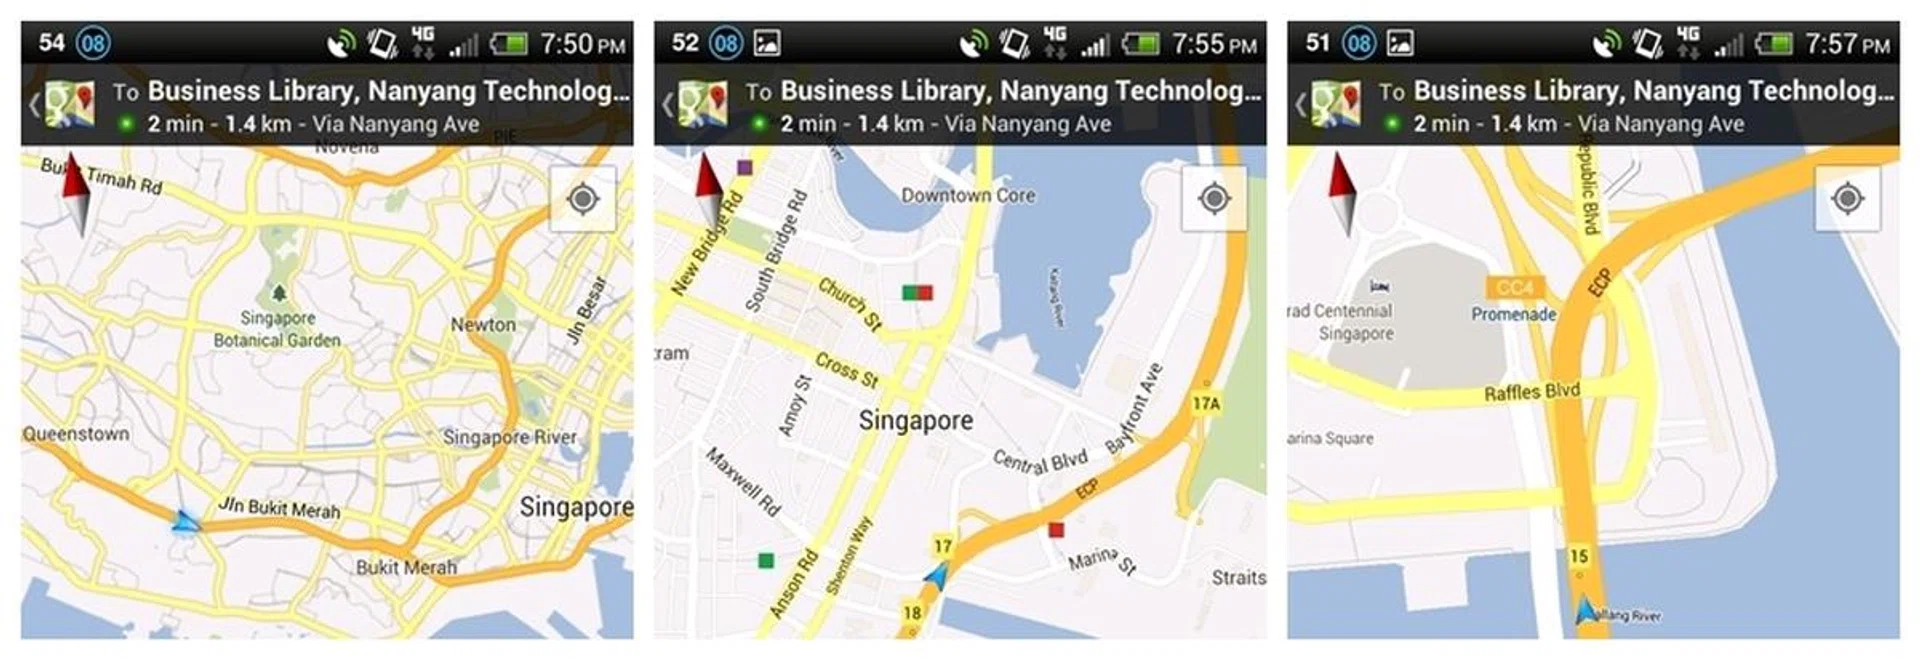Tap the my-location button on the 7:55 PM map
The height and width of the screenshot is (659, 1920).
click(1215, 199)
